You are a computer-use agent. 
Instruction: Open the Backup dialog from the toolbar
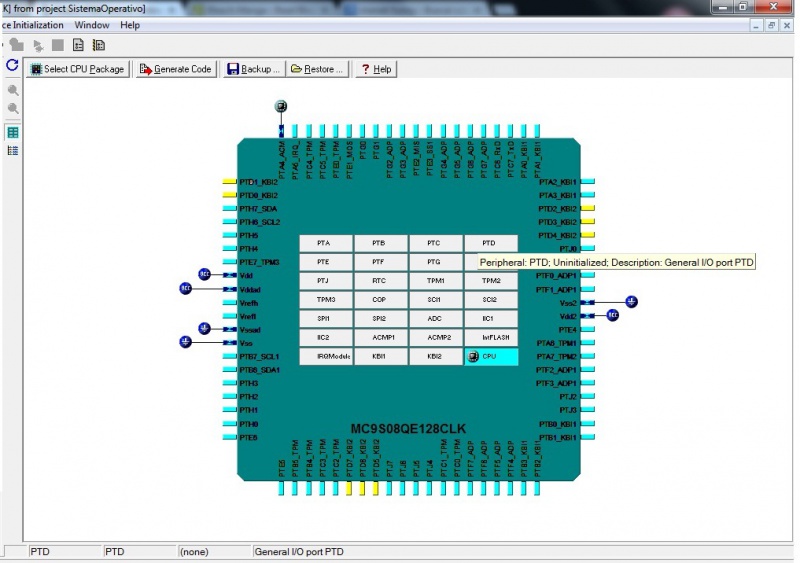coord(252,69)
